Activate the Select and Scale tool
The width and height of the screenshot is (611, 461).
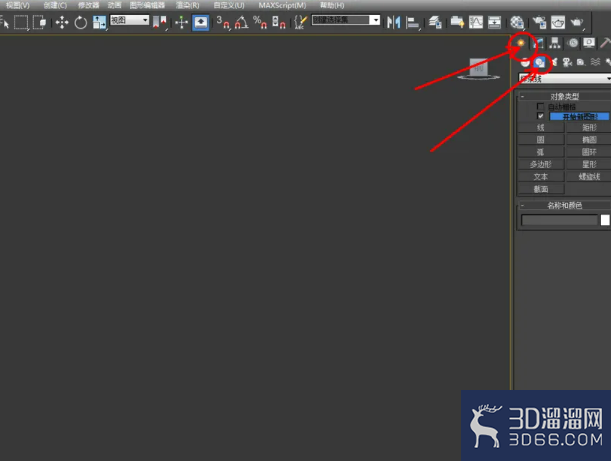pos(99,22)
